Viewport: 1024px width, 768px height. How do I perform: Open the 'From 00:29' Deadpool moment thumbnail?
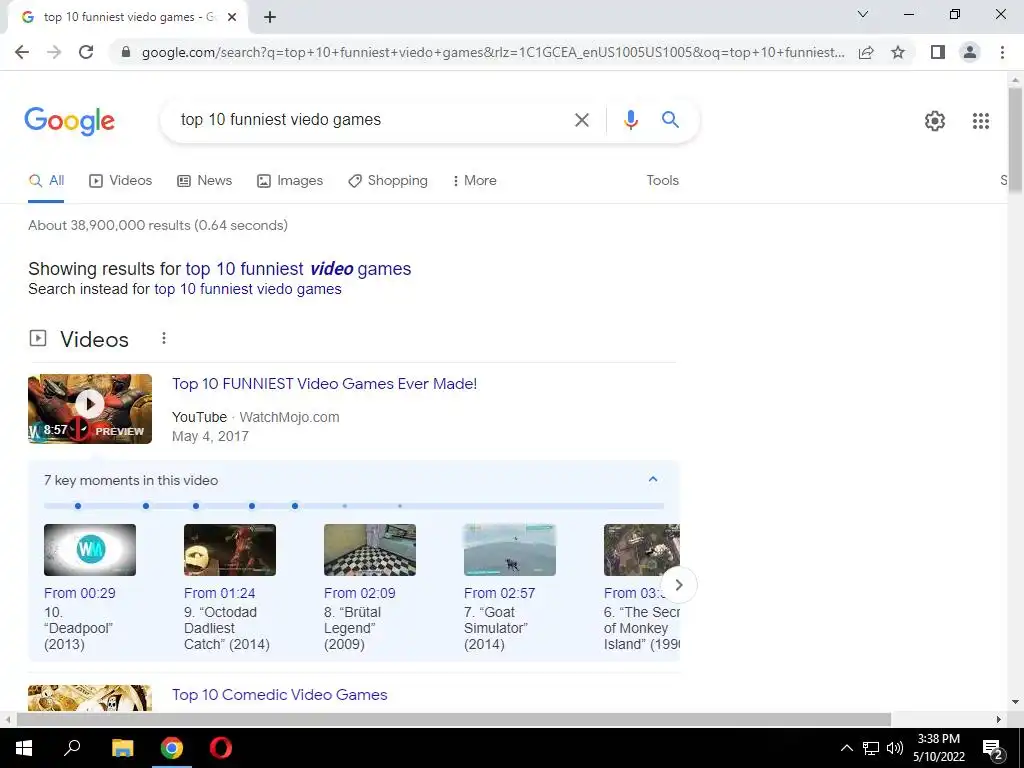coord(90,550)
